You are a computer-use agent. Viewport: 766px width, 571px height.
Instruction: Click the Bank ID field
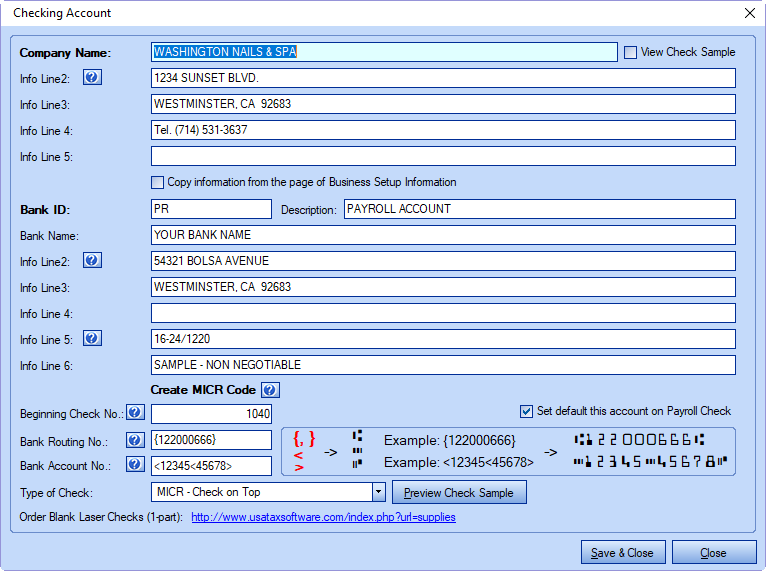[211, 209]
